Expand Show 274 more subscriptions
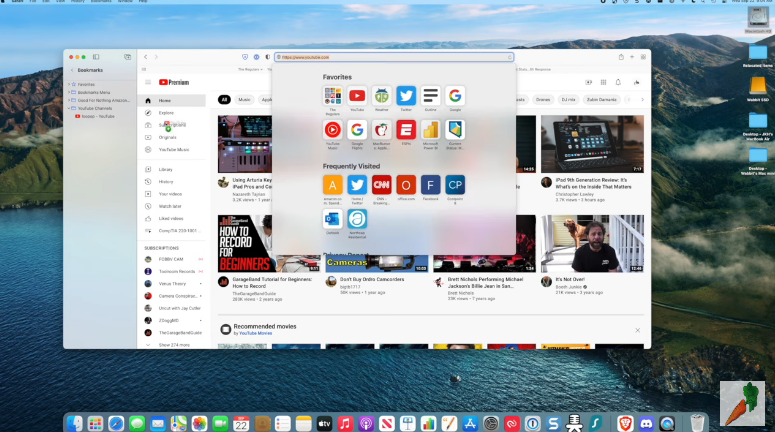 click(173, 345)
